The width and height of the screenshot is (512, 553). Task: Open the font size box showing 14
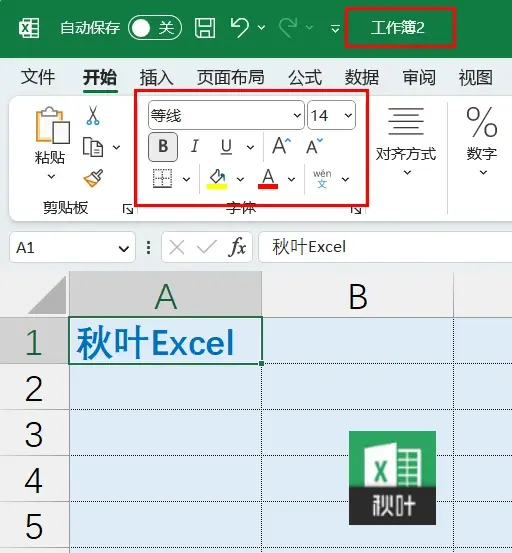331,115
